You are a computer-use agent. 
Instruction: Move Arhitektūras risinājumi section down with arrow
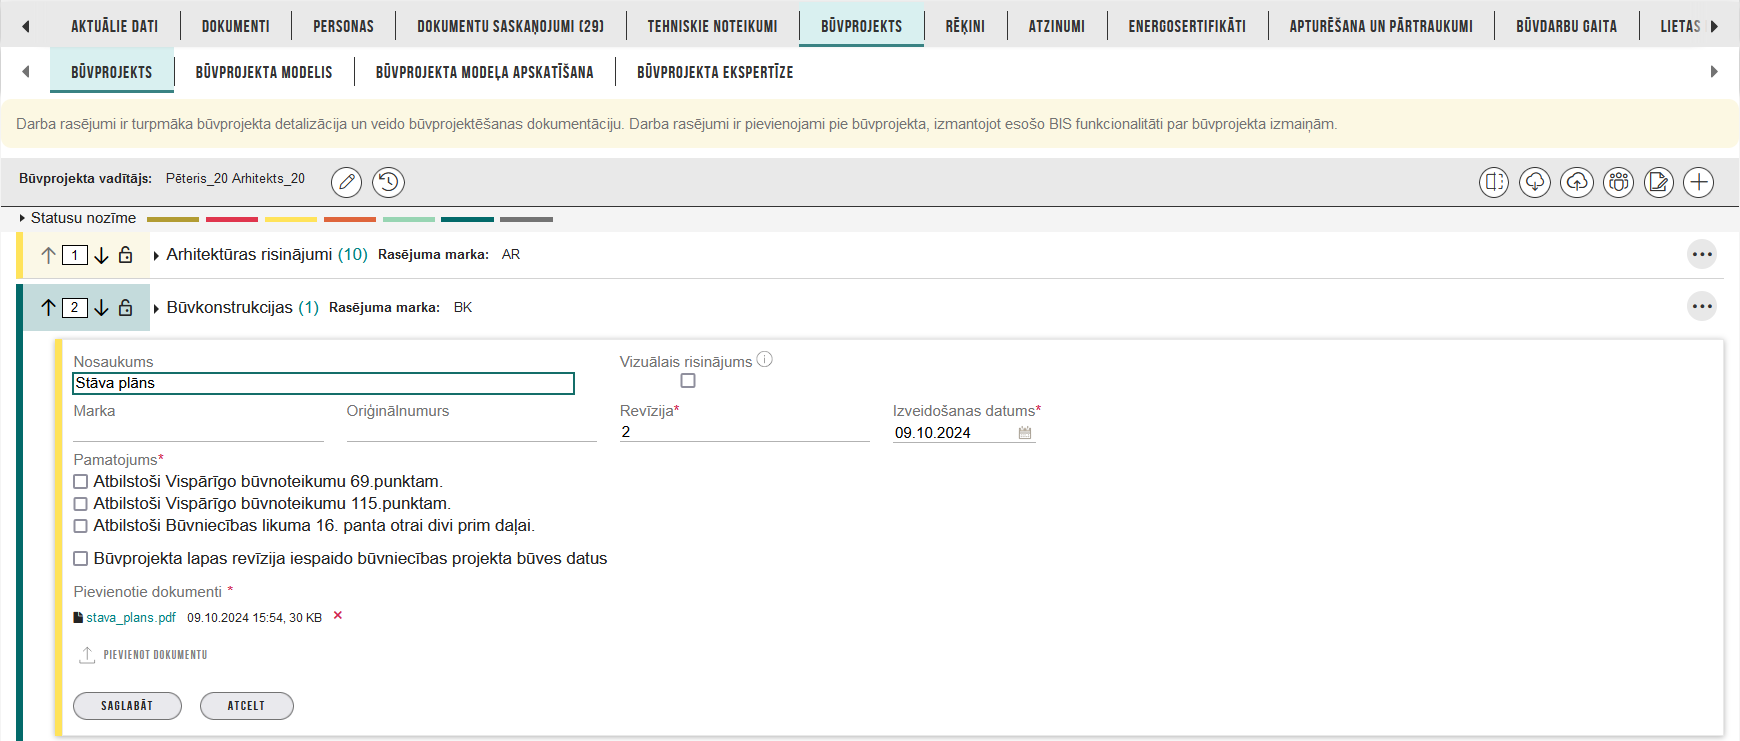point(101,255)
